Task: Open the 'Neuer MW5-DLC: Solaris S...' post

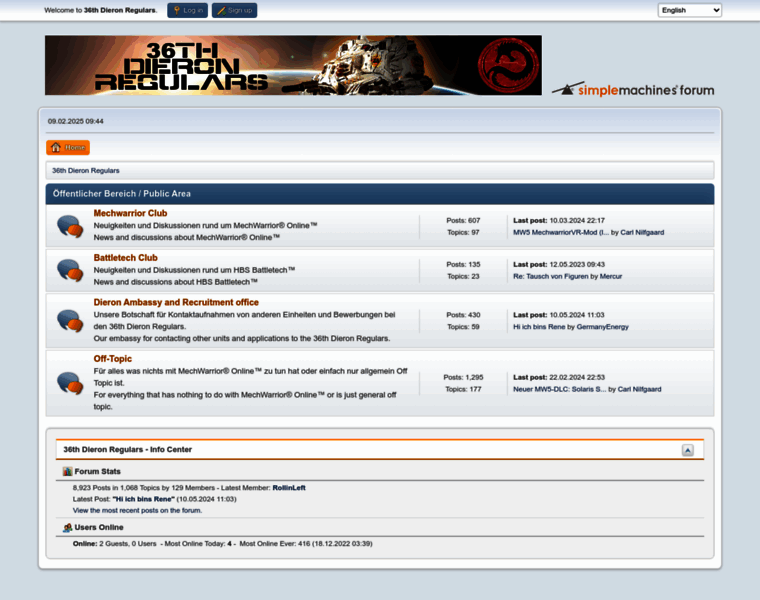Action: (x=559, y=389)
